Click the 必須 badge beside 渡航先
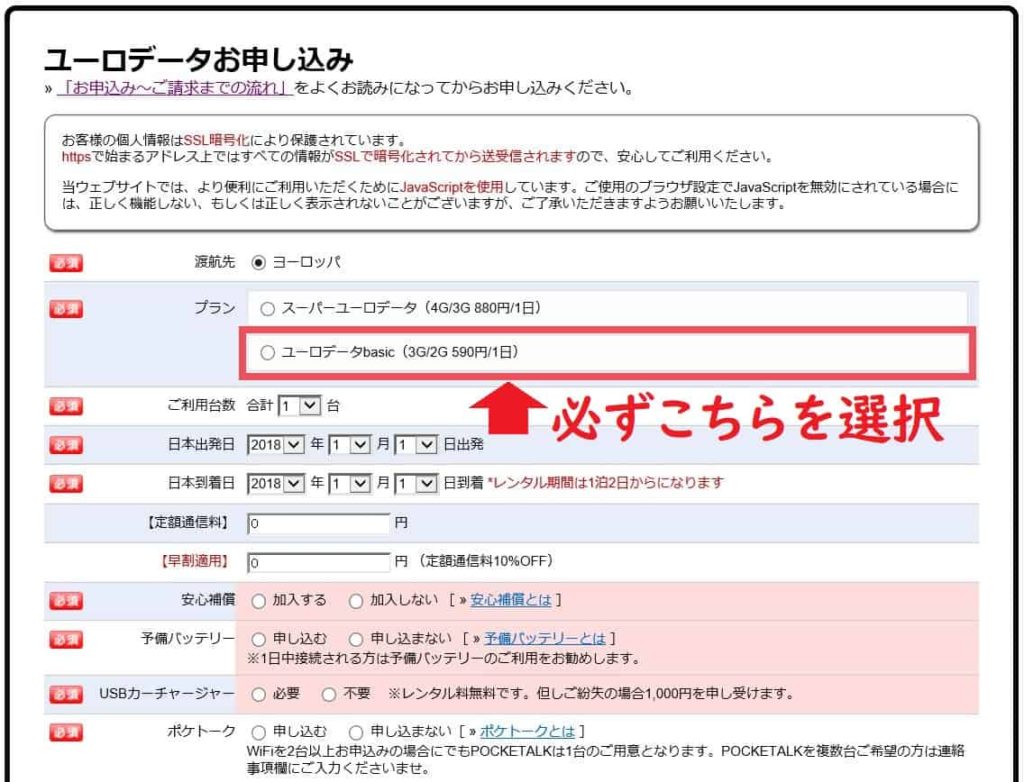Screen dimensions: 1024x782 [66, 263]
